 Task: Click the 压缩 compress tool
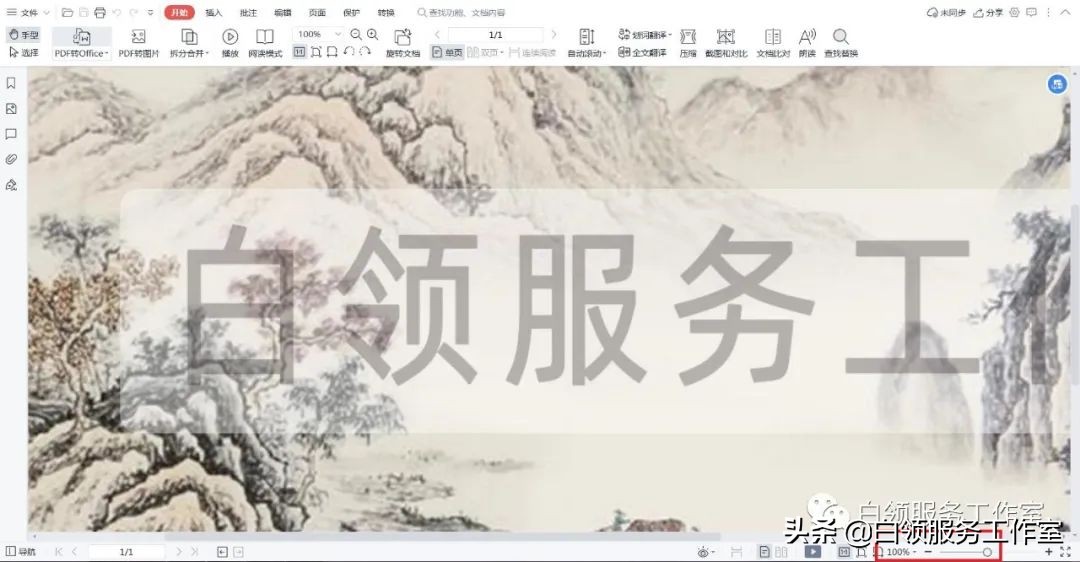pos(688,43)
